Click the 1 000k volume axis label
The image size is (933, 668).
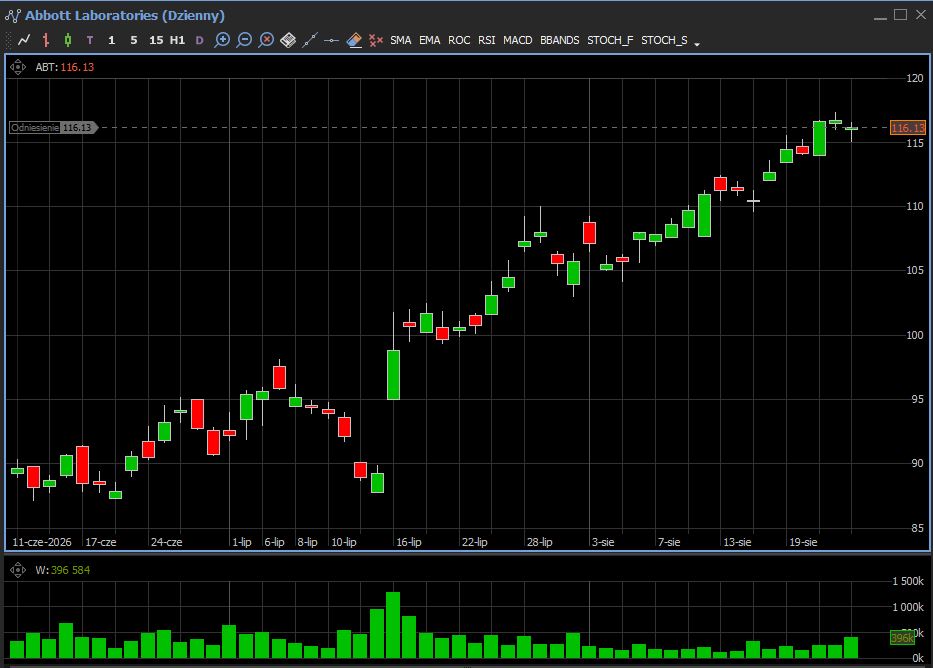[x=908, y=607]
